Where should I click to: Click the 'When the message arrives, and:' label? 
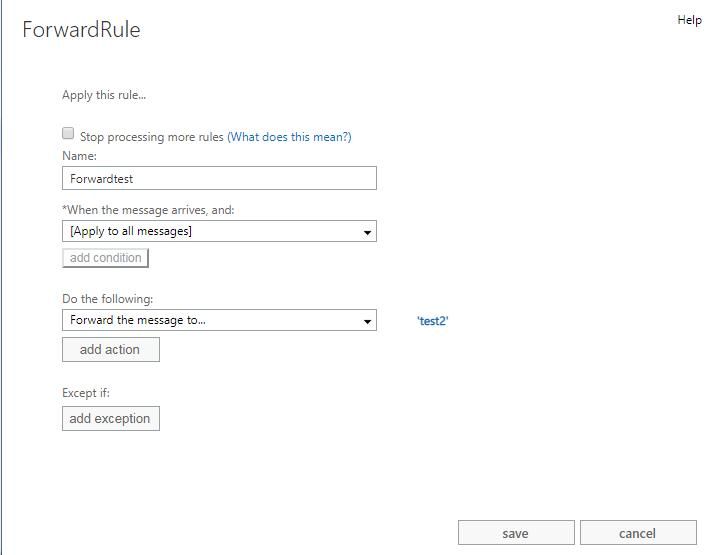pos(149,210)
